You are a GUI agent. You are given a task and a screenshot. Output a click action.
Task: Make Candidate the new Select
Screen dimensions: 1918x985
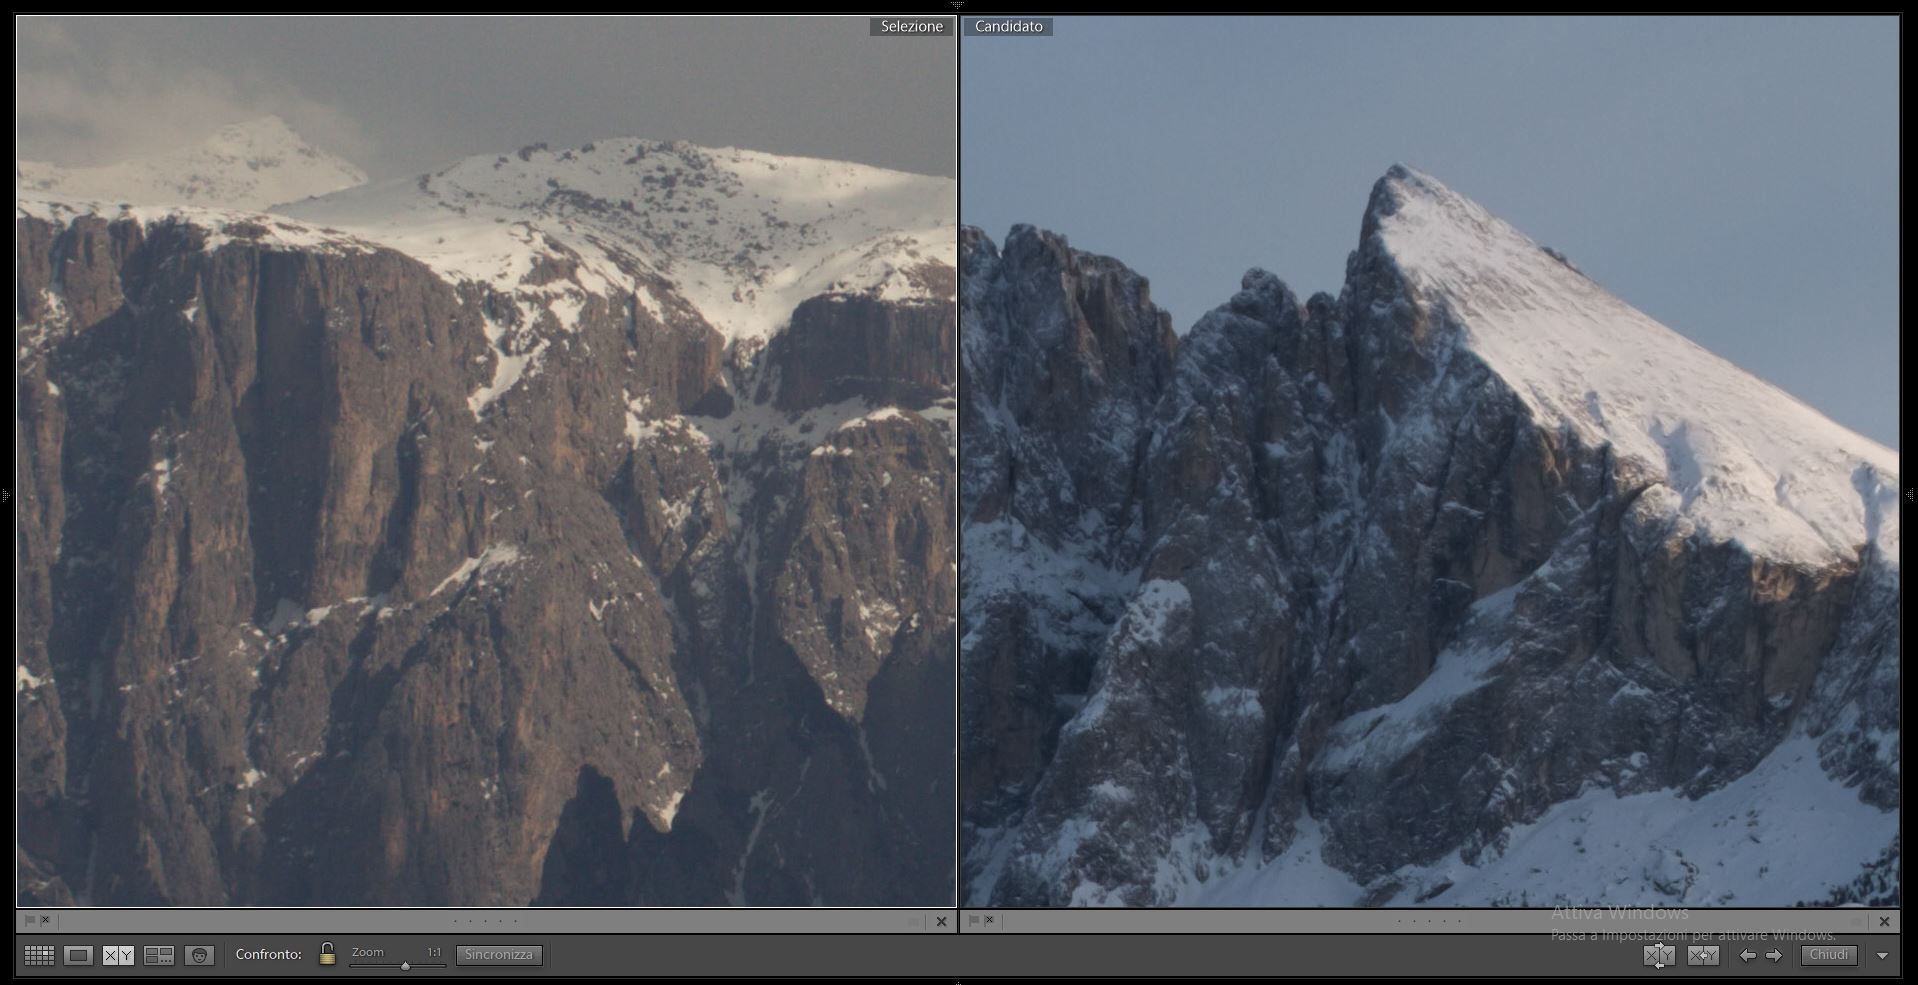(x=1703, y=955)
